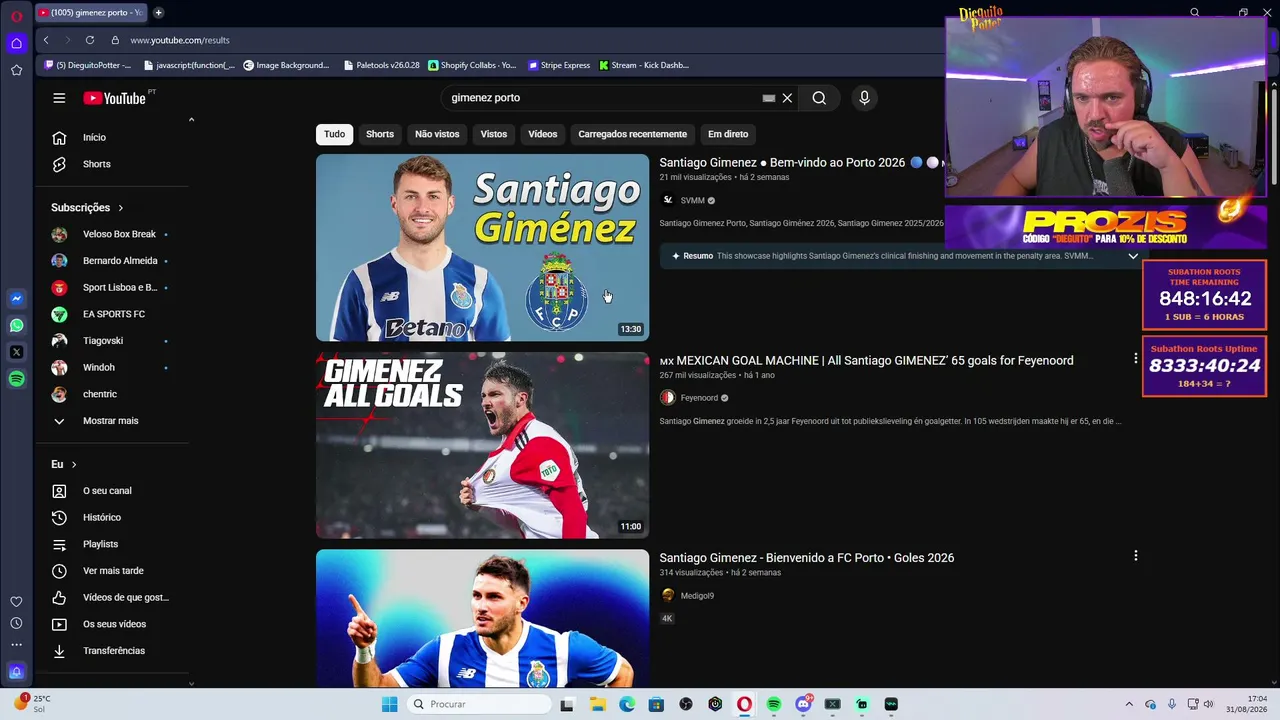Viewport: 1280px width, 720px height.
Task: Open the history clock icon in the Opera sidebar
Action: (16, 623)
